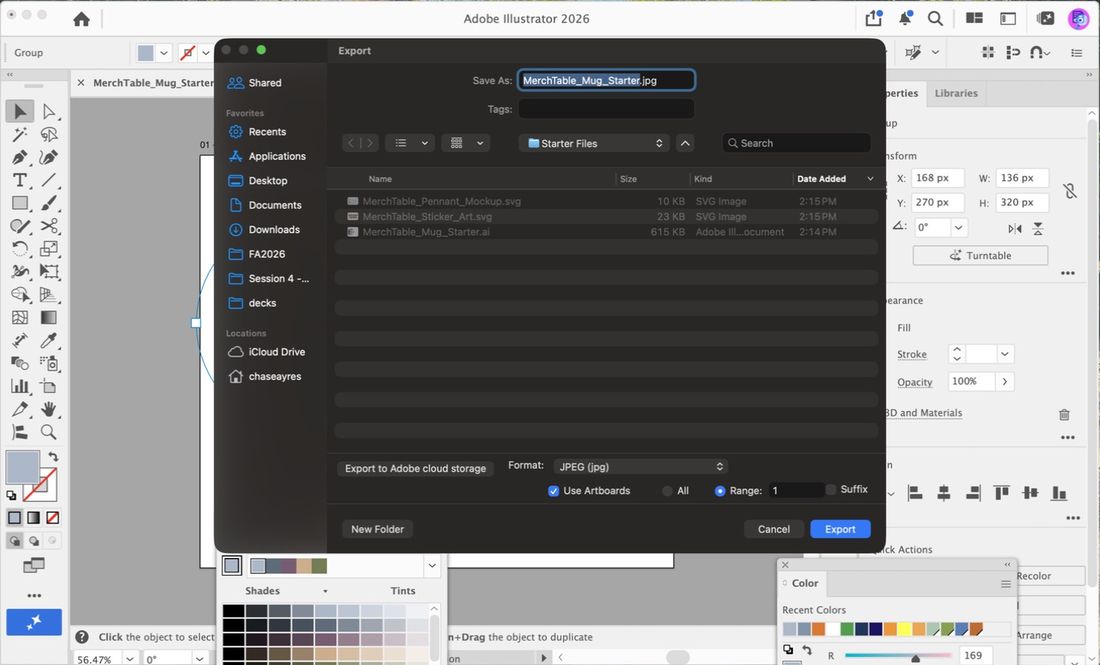Create a New Folder
This screenshot has height=665, width=1100.
click(377, 529)
